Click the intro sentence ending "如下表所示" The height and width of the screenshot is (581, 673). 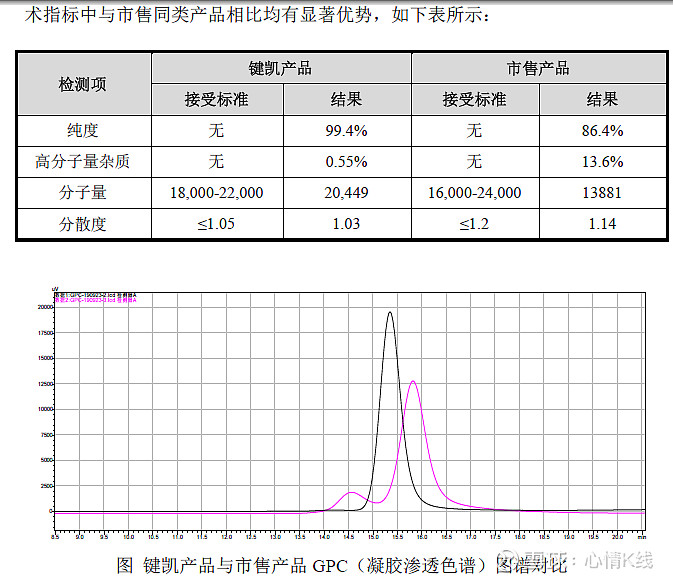click(258, 15)
